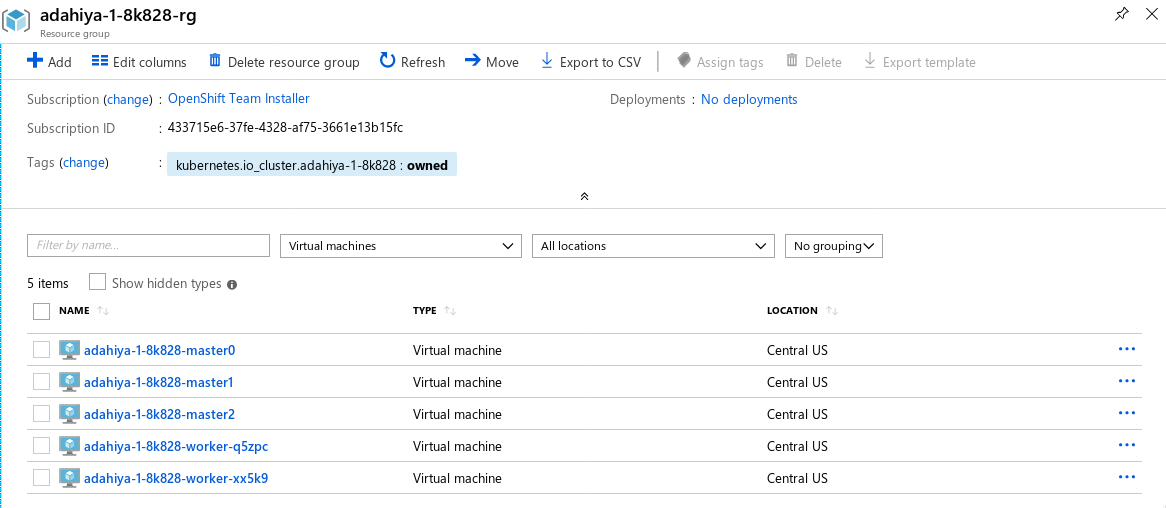Open more options for master0 row
1166x508 pixels.
click(1127, 349)
